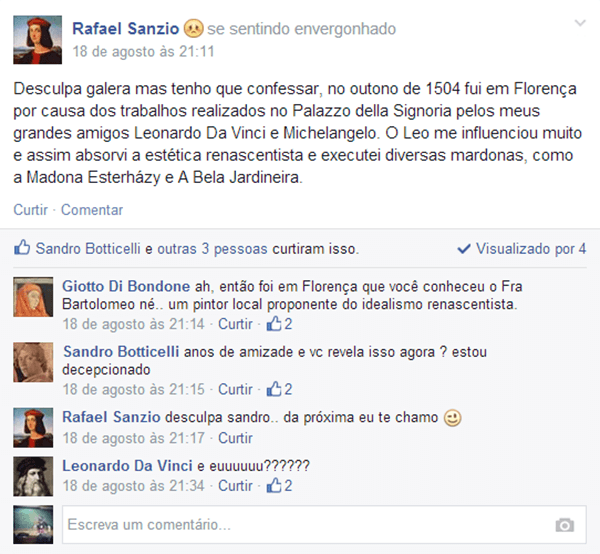Open Giotto Di Bondone's profile name
The width and height of the screenshot is (600, 554).
pos(126,286)
